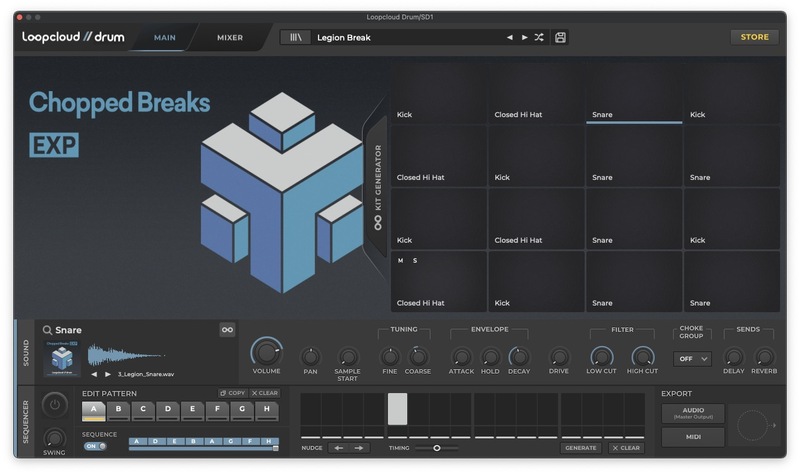Viewport: 800px width, 474px height.
Task: Open the Choke Group dropdown
Action: pyautogui.click(x=692, y=358)
